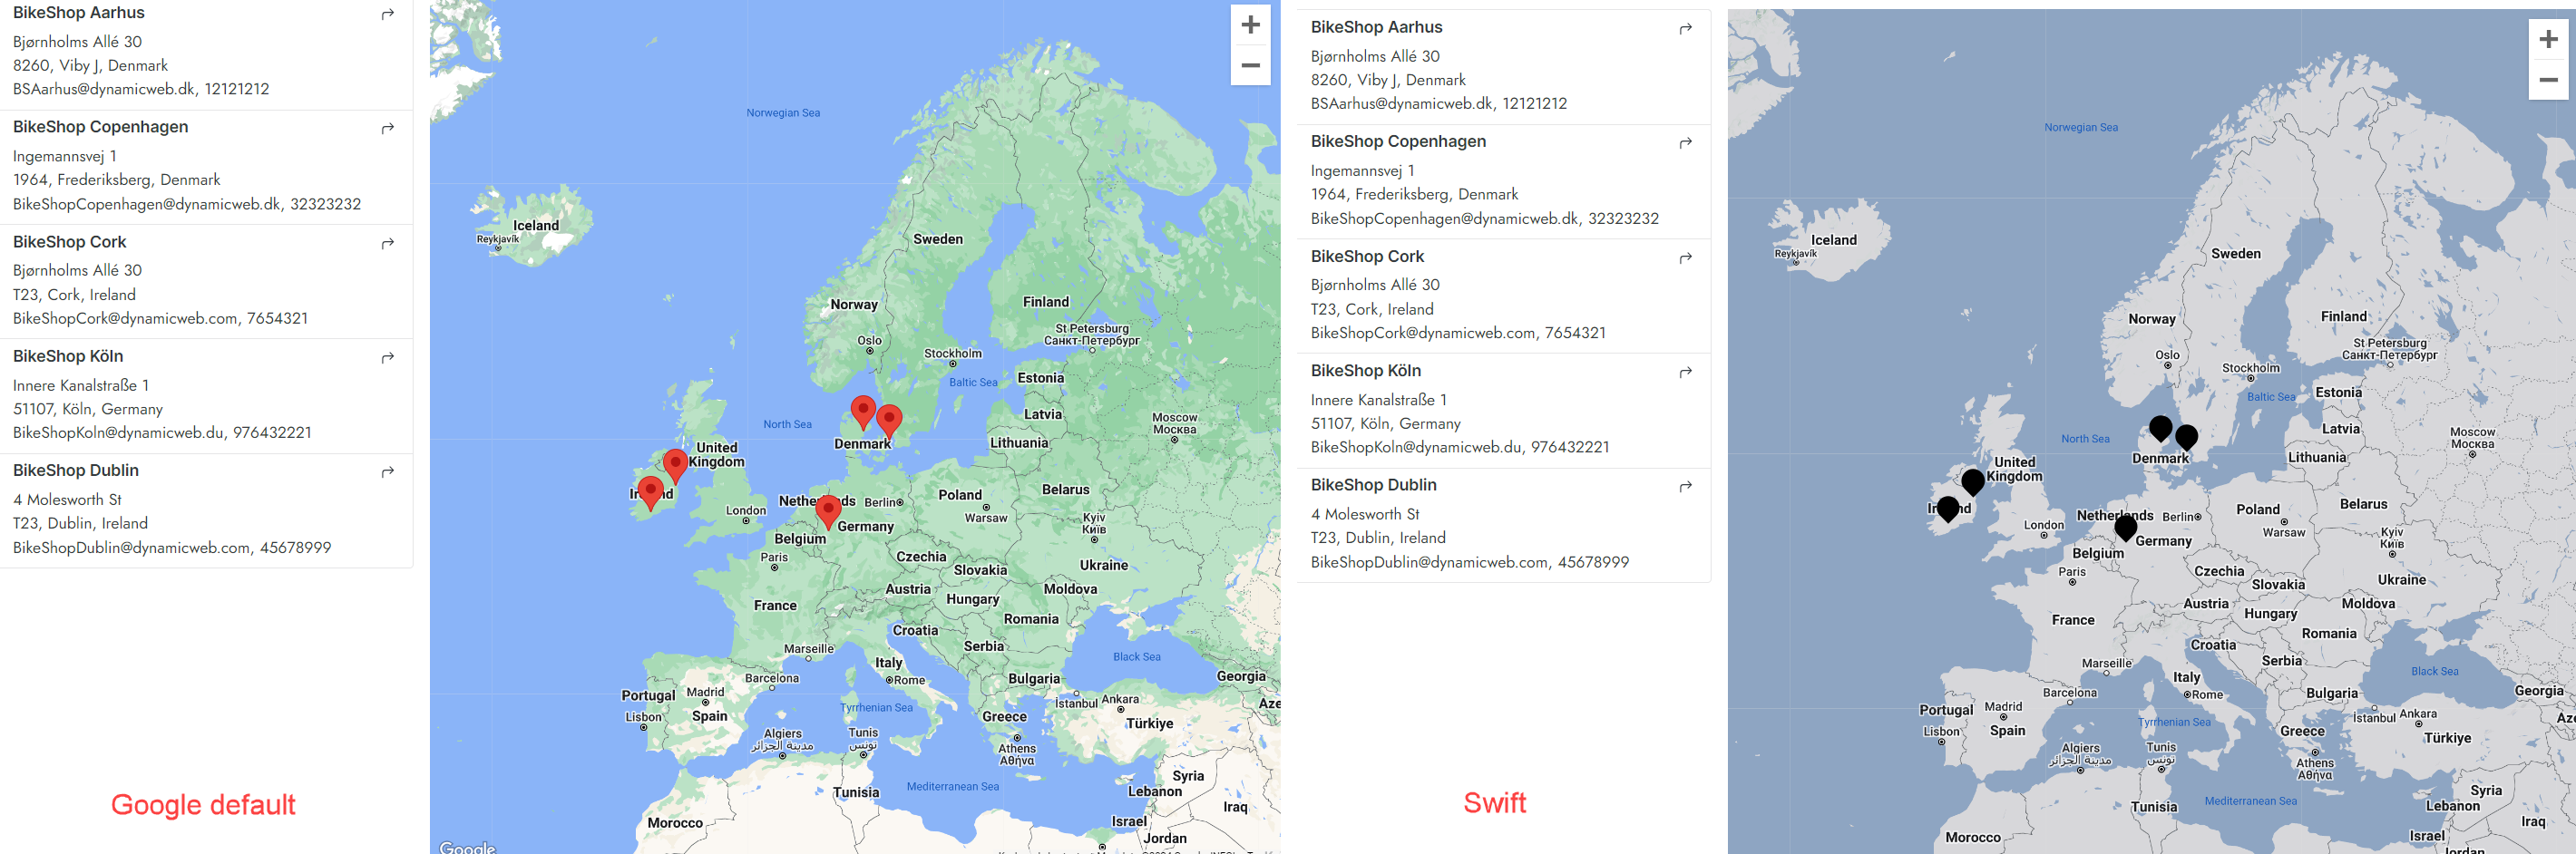2576x854 pixels.
Task: Click Poland label on the colored map
Action: coord(960,495)
